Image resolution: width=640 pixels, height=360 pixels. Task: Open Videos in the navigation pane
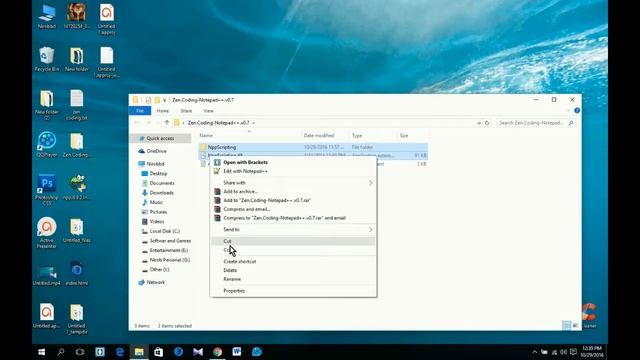[x=157, y=222]
